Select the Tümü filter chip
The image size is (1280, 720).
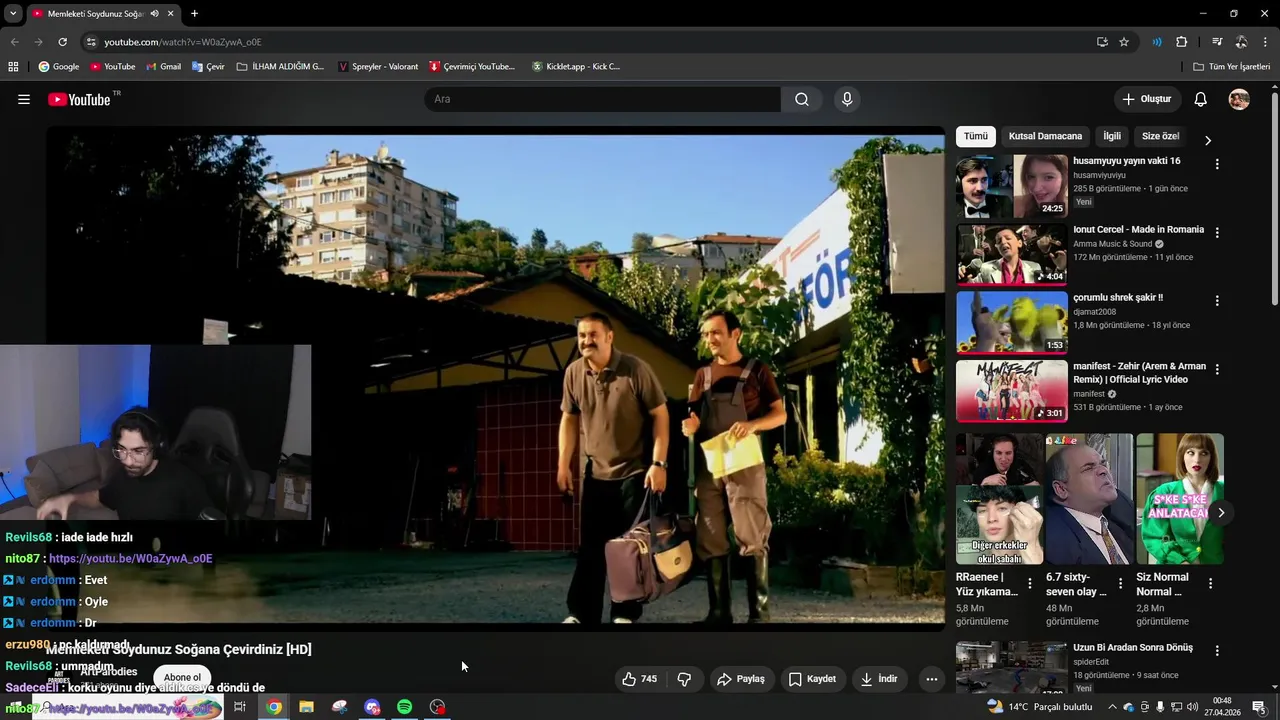(x=976, y=136)
